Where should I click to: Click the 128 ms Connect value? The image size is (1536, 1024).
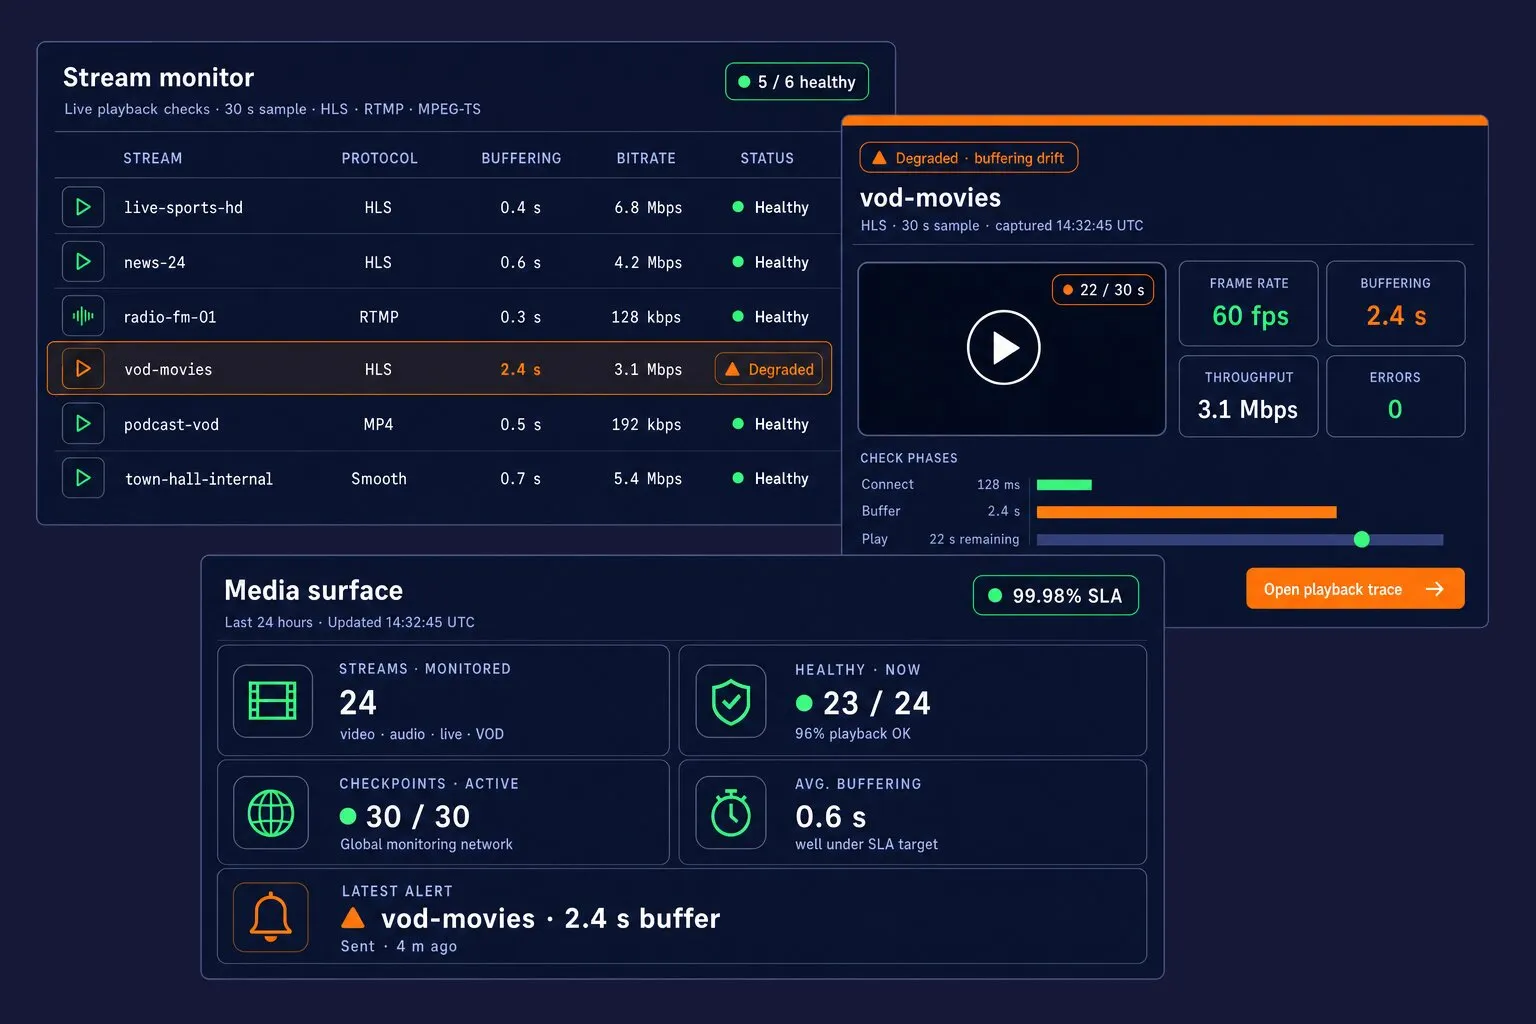point(998,485)
